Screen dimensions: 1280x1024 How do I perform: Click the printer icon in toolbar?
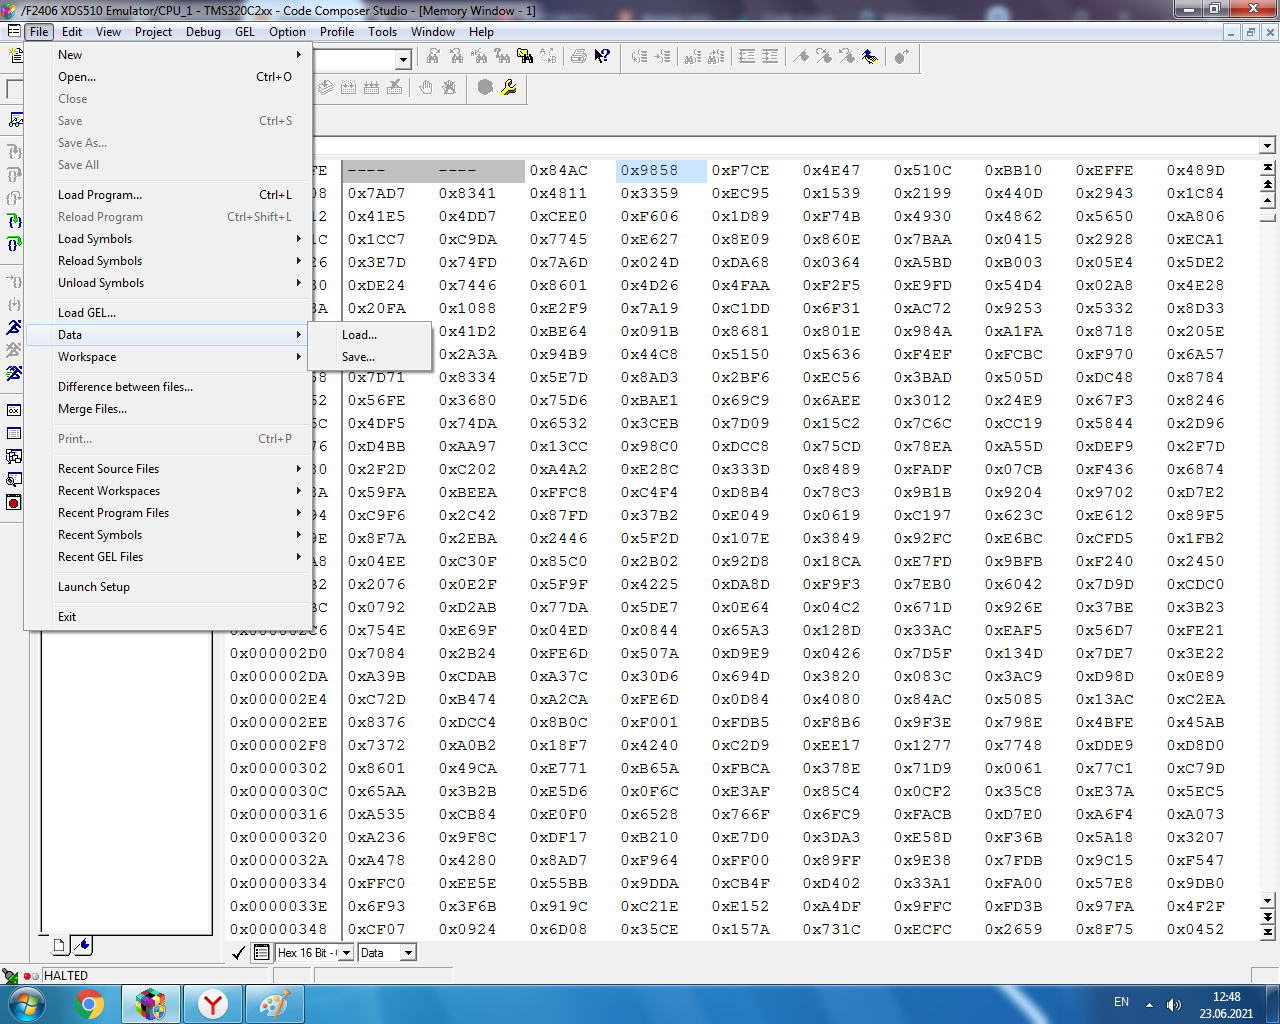click(x=579, y=57)
